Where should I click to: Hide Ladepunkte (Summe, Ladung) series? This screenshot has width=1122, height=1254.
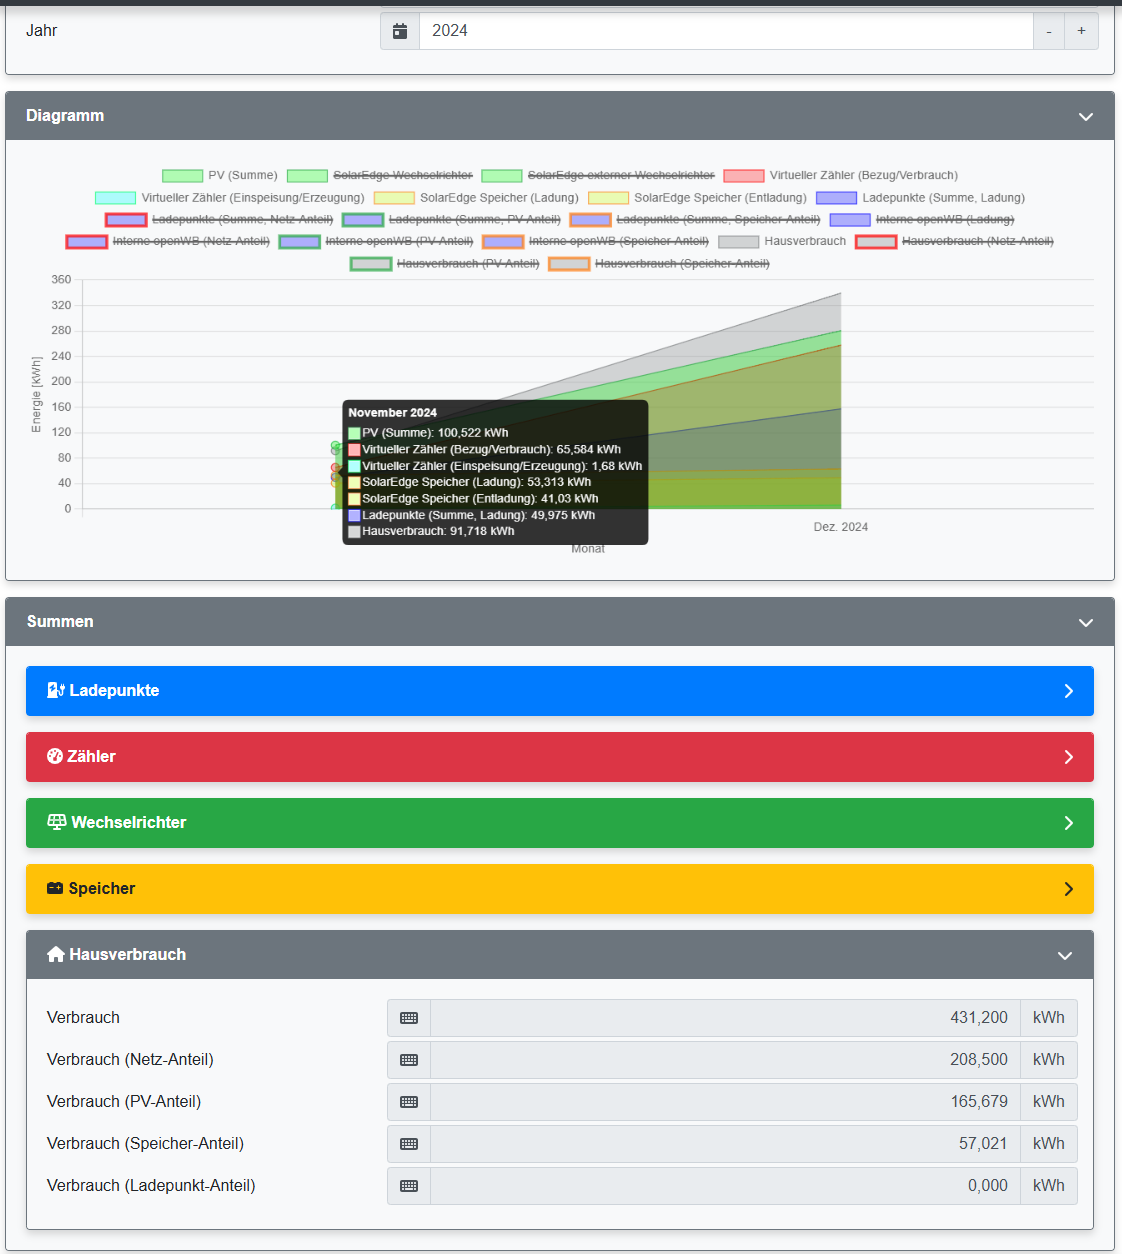tap(921, 198)
